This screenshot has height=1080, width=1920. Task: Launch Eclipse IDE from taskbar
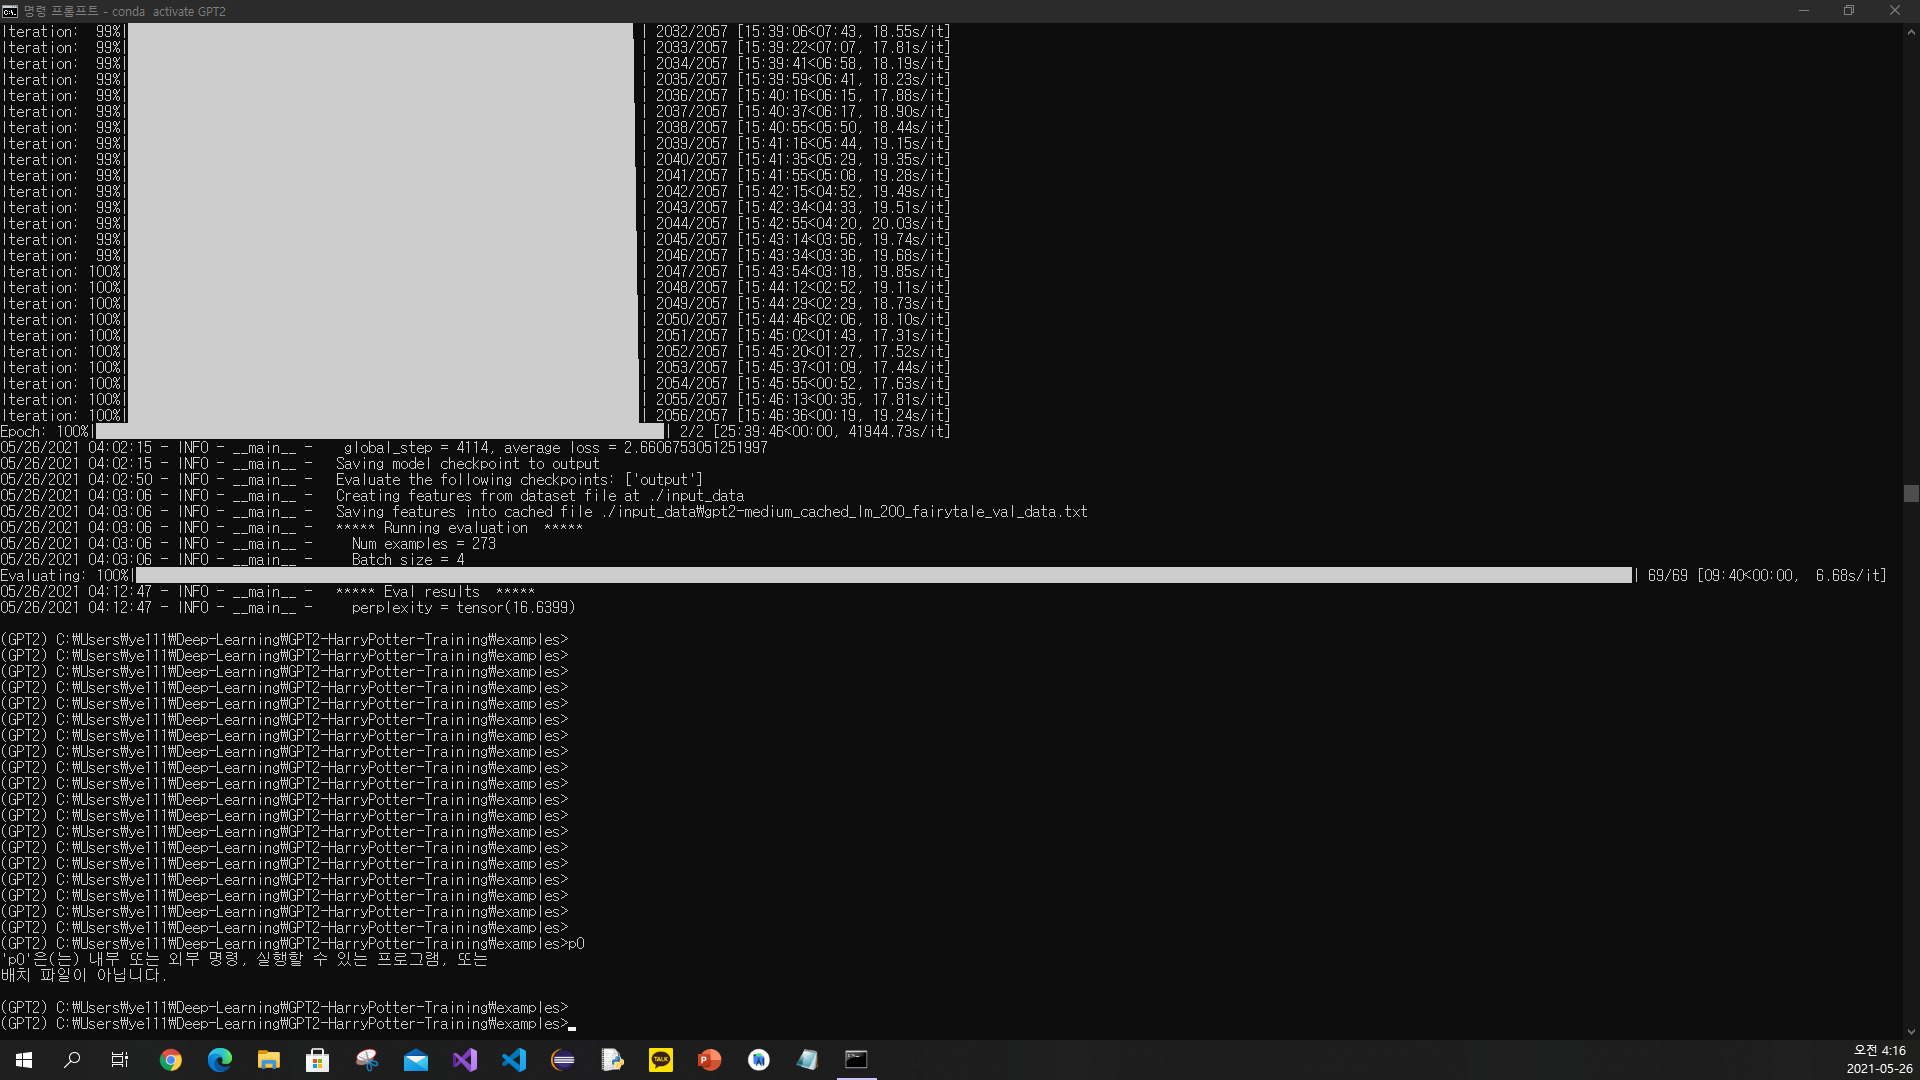click(x=563, y=1060)
